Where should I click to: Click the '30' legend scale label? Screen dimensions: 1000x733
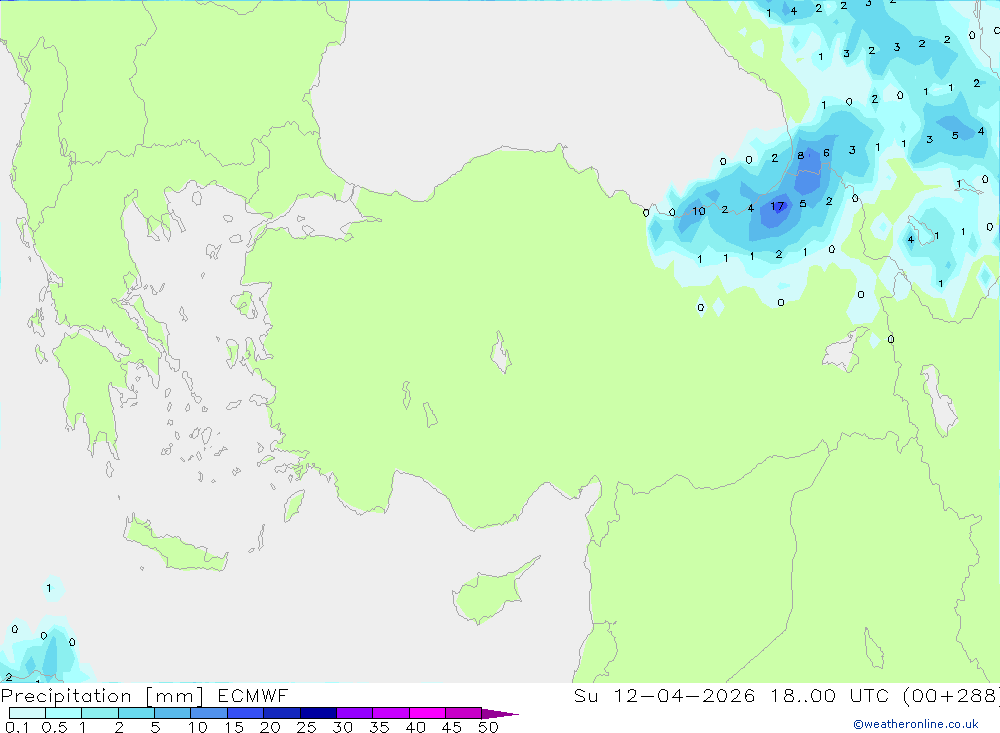pyautogui.click(x=342, y=727)
